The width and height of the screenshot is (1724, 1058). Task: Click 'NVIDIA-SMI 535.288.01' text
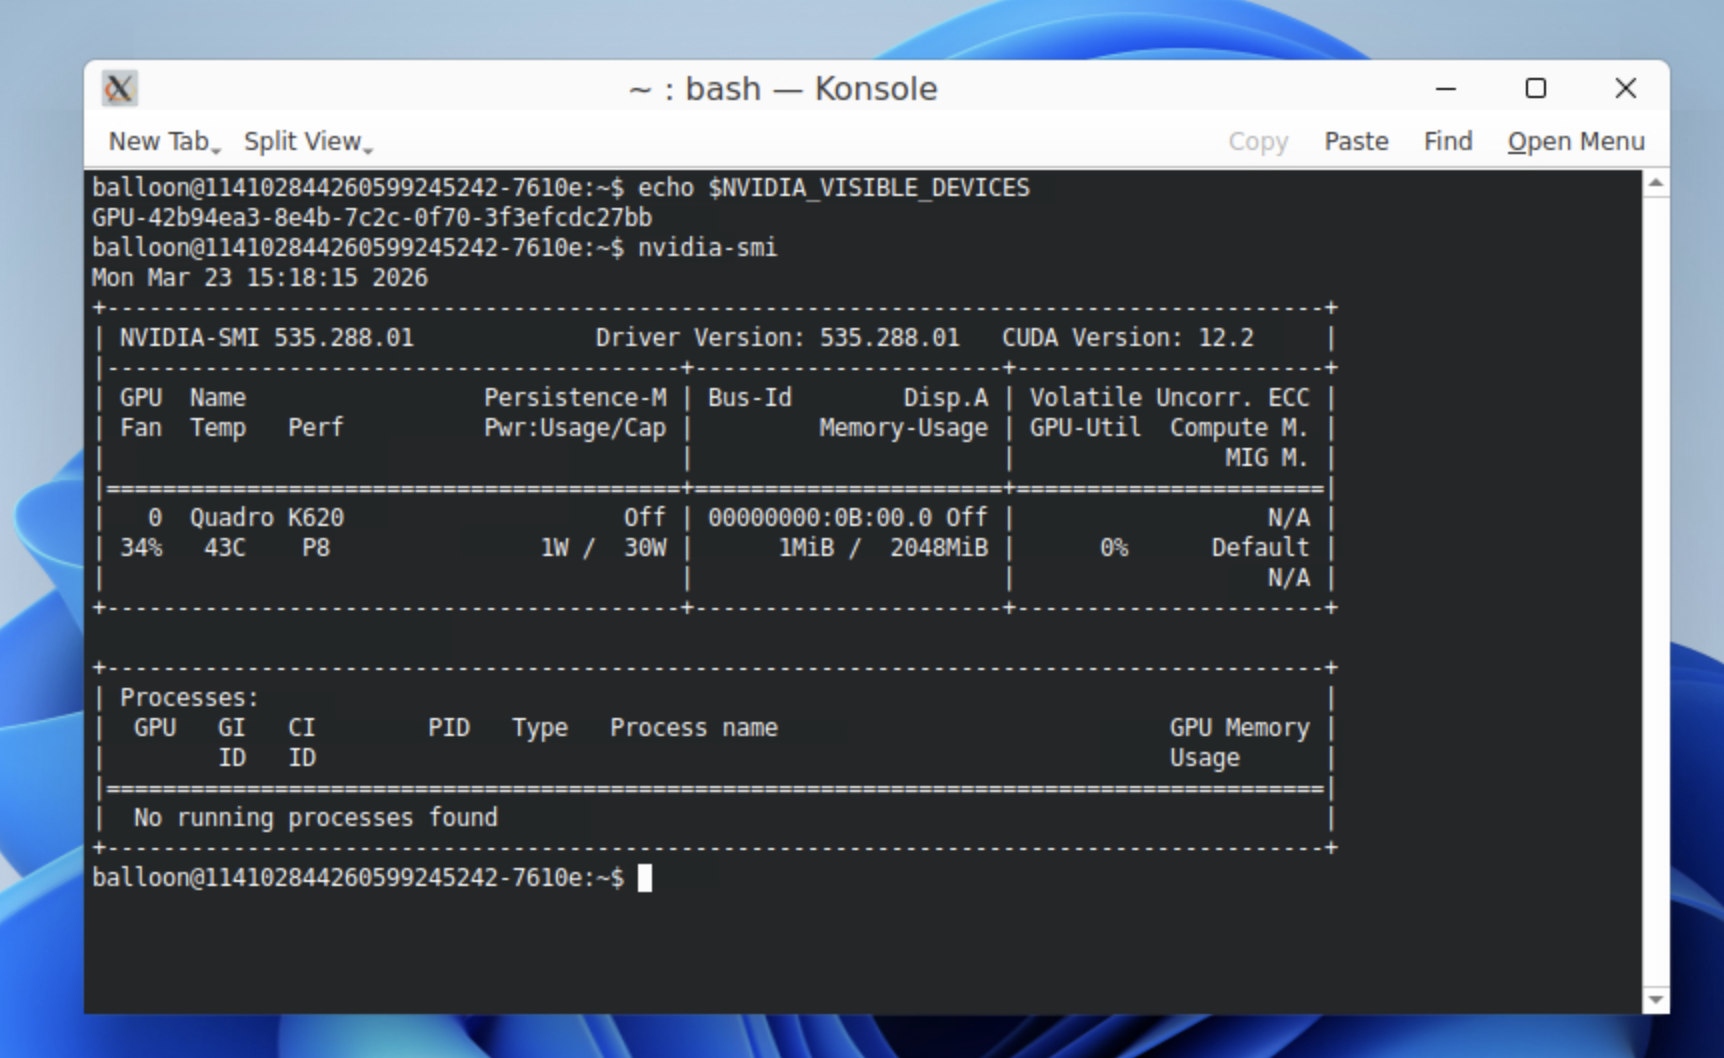click(x=267, y=338)
